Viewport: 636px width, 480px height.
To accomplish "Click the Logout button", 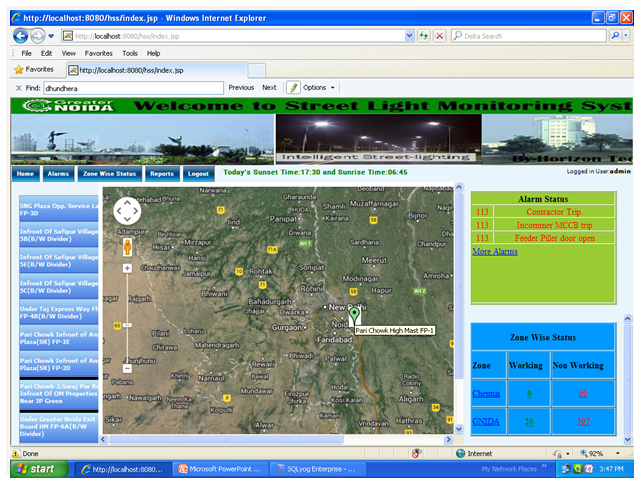I will (x=198, y=174).
